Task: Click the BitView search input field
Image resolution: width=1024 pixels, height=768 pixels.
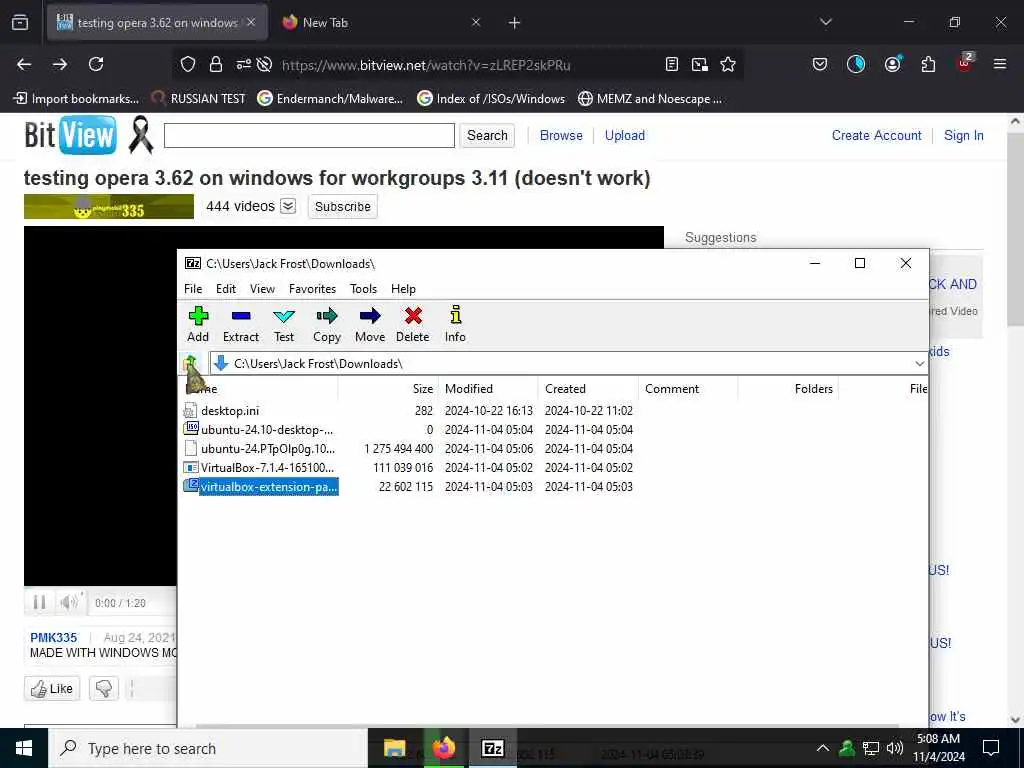Action: pyautogui.click(x=309, y=135)
